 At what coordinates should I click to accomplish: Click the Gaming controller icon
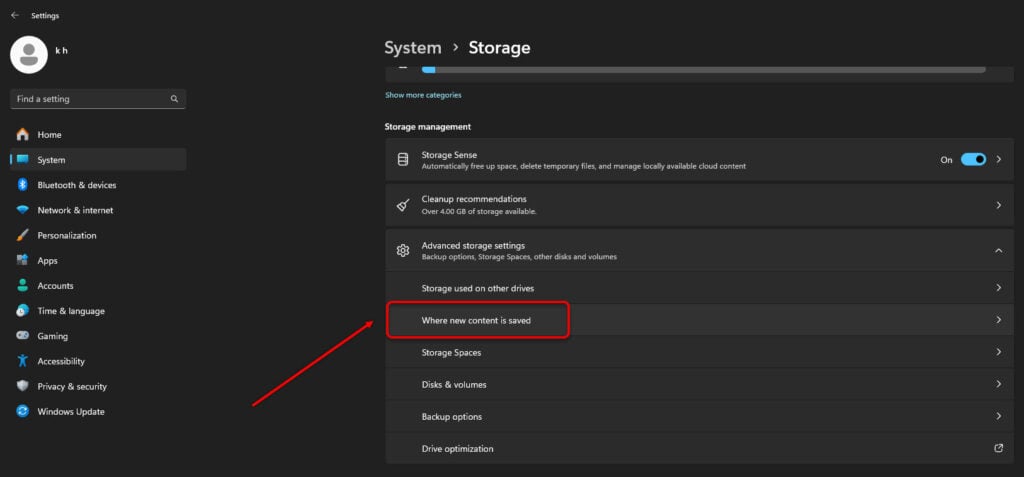coord(23,336)
